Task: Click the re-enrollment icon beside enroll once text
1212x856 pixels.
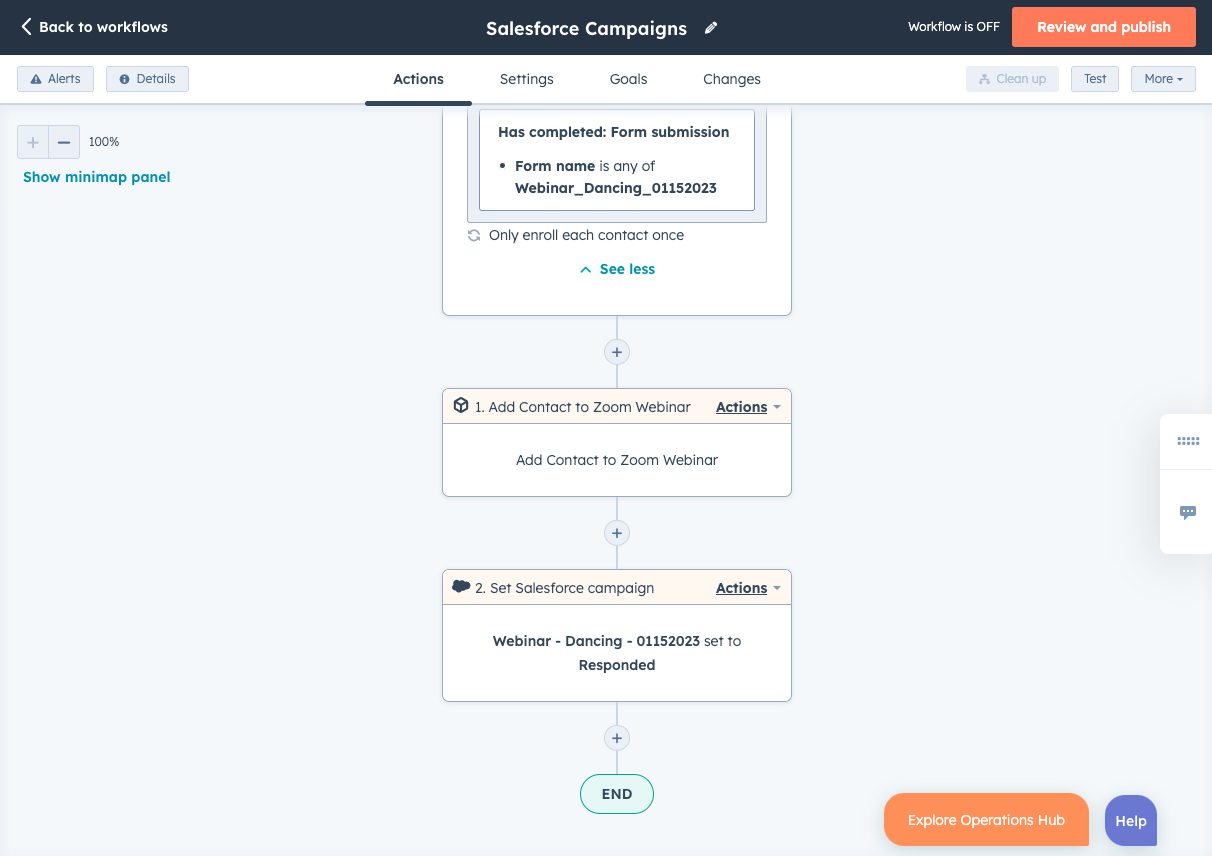Action: (x=473, y=235)
